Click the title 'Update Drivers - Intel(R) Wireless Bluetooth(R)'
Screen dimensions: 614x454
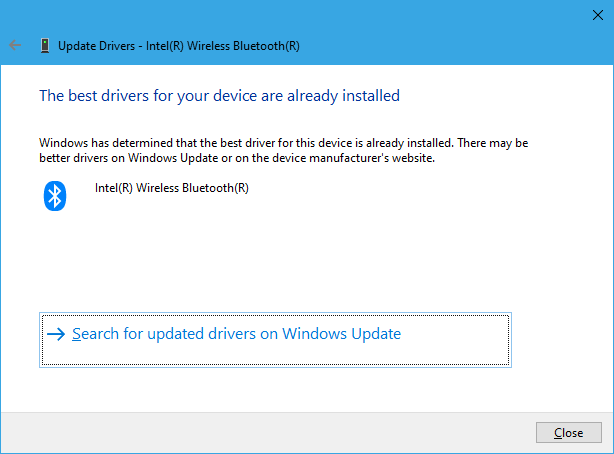pyautogui.click(x=179, y=46)
